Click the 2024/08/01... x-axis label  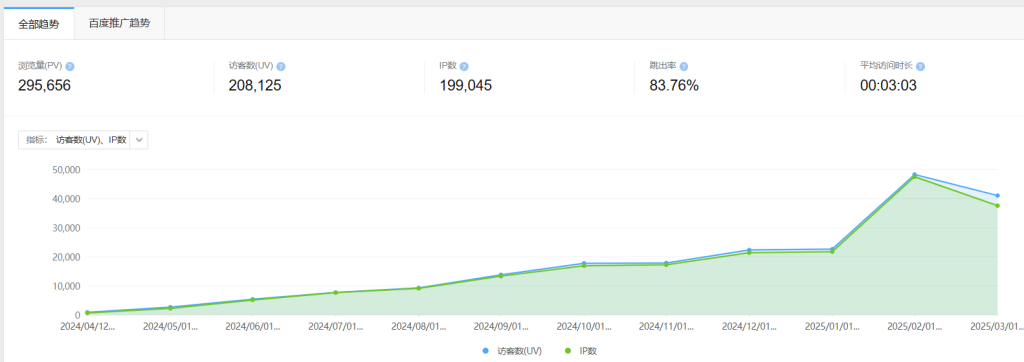[x=418, y=325]
